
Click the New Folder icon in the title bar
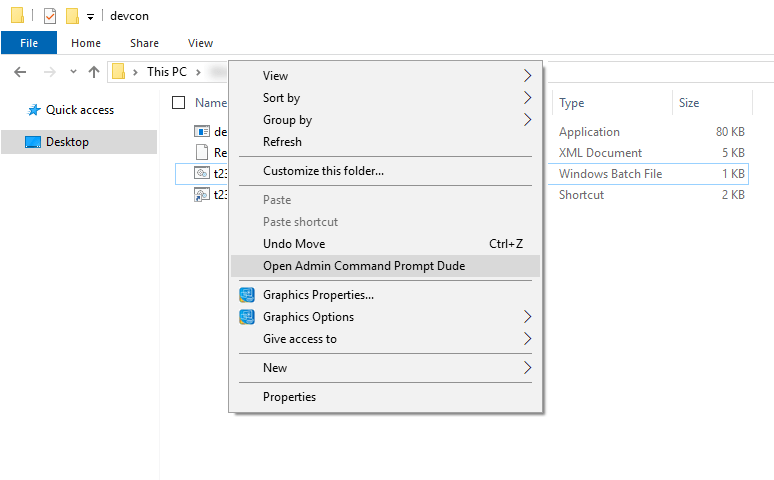[x=72, y=16]
